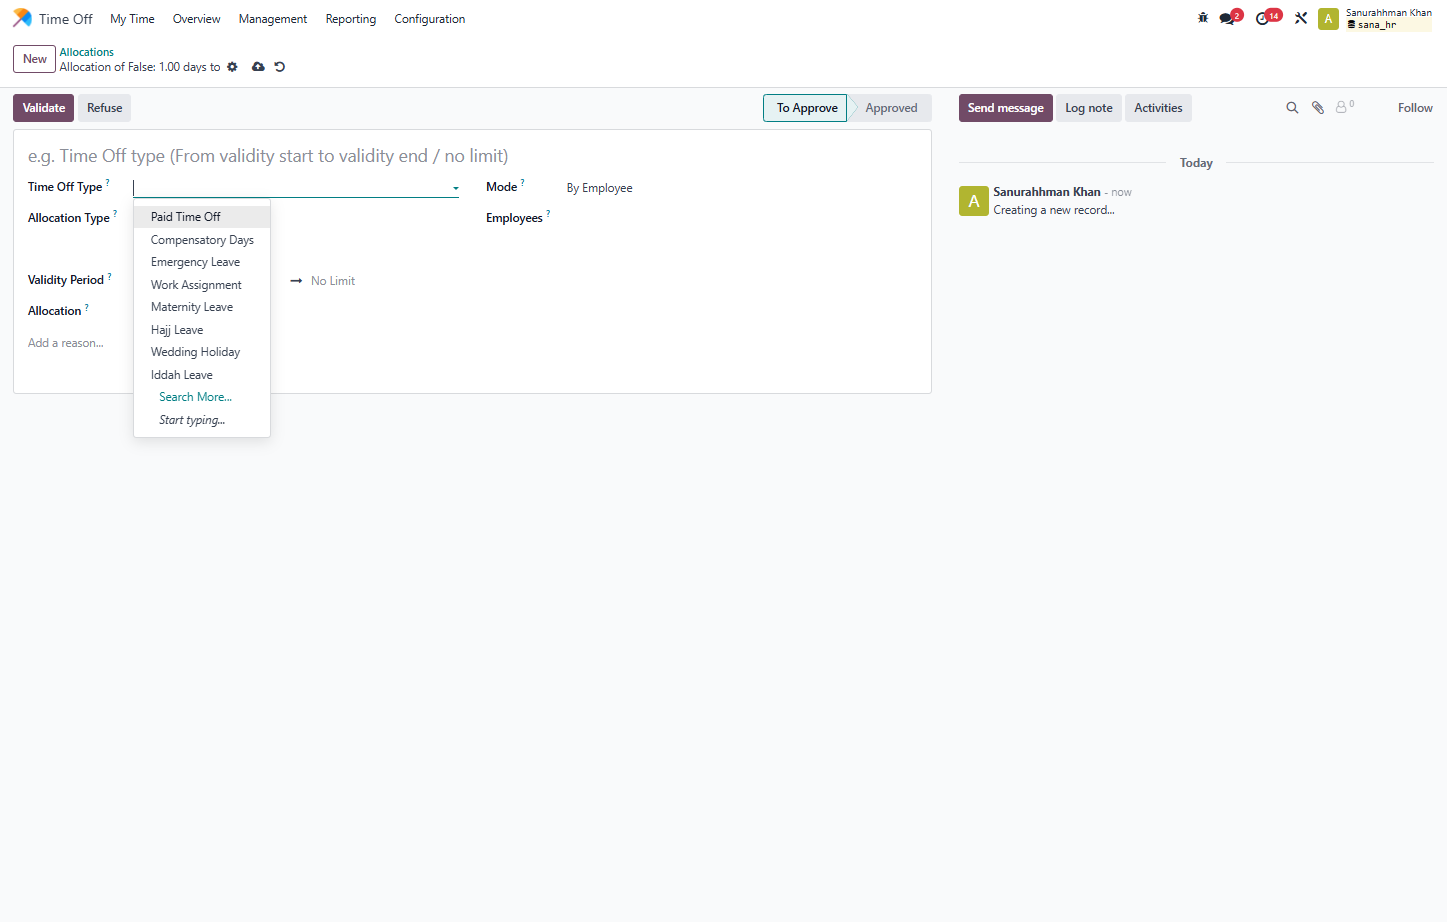Pick Hajj Leave from the list
1447x922 pixels.
[202, 330]
